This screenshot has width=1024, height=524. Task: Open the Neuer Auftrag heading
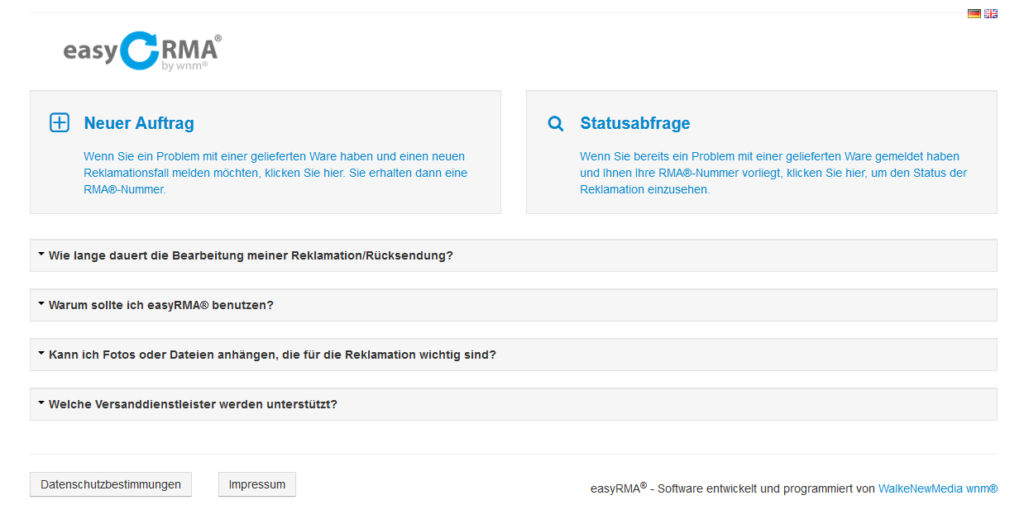(x=139, y=123)
